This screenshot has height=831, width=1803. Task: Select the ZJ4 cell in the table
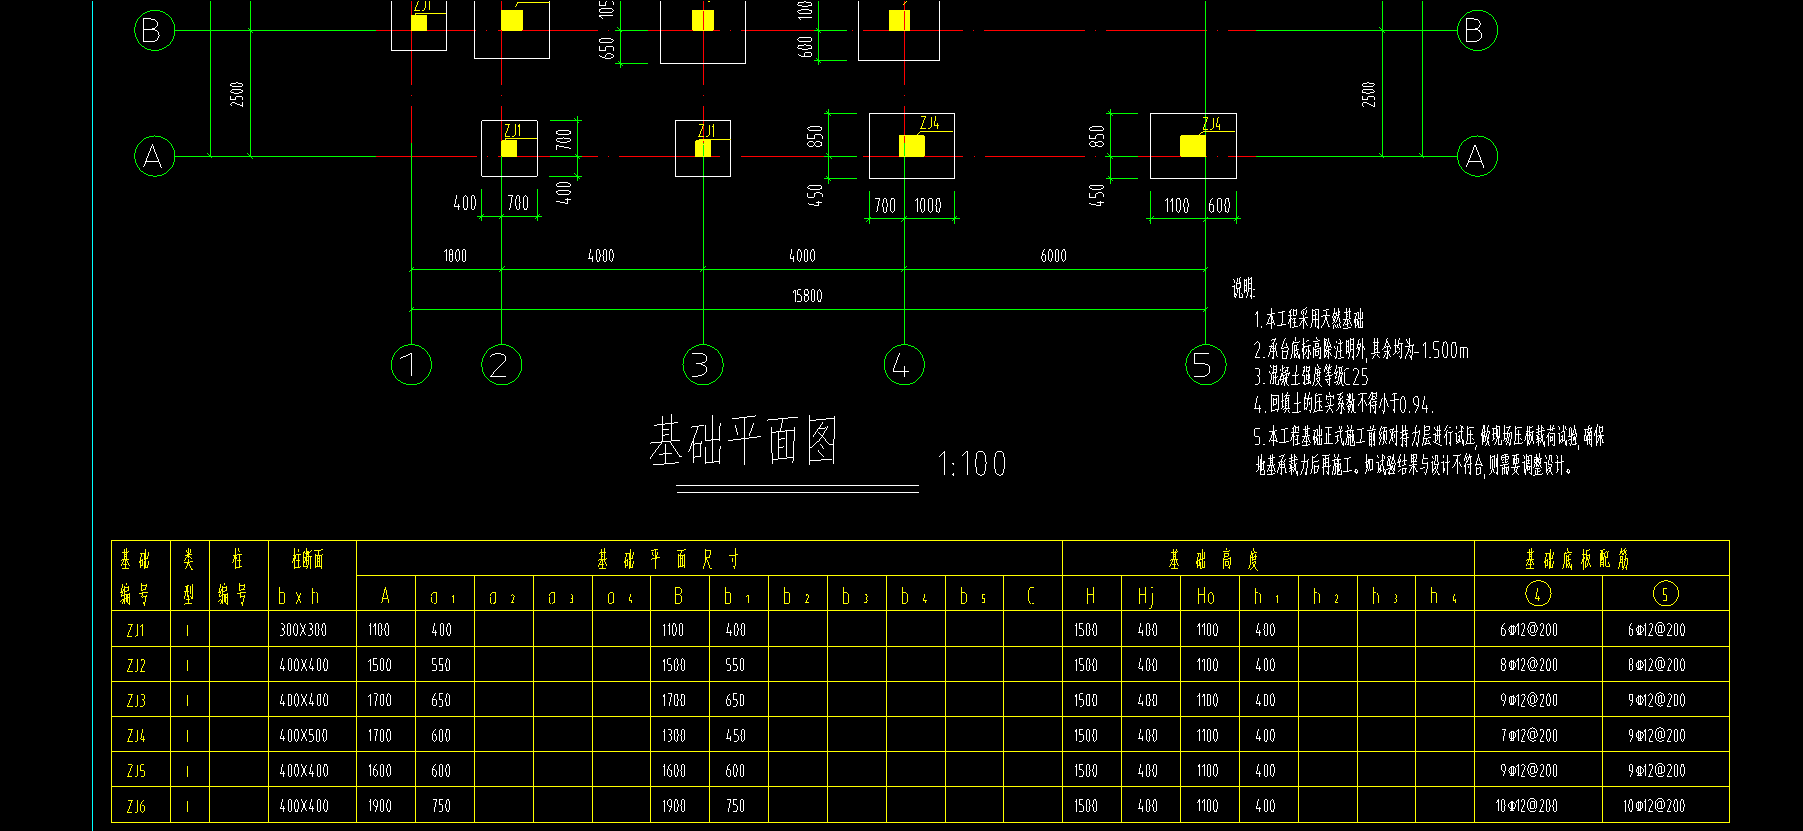tap(136, 735)
